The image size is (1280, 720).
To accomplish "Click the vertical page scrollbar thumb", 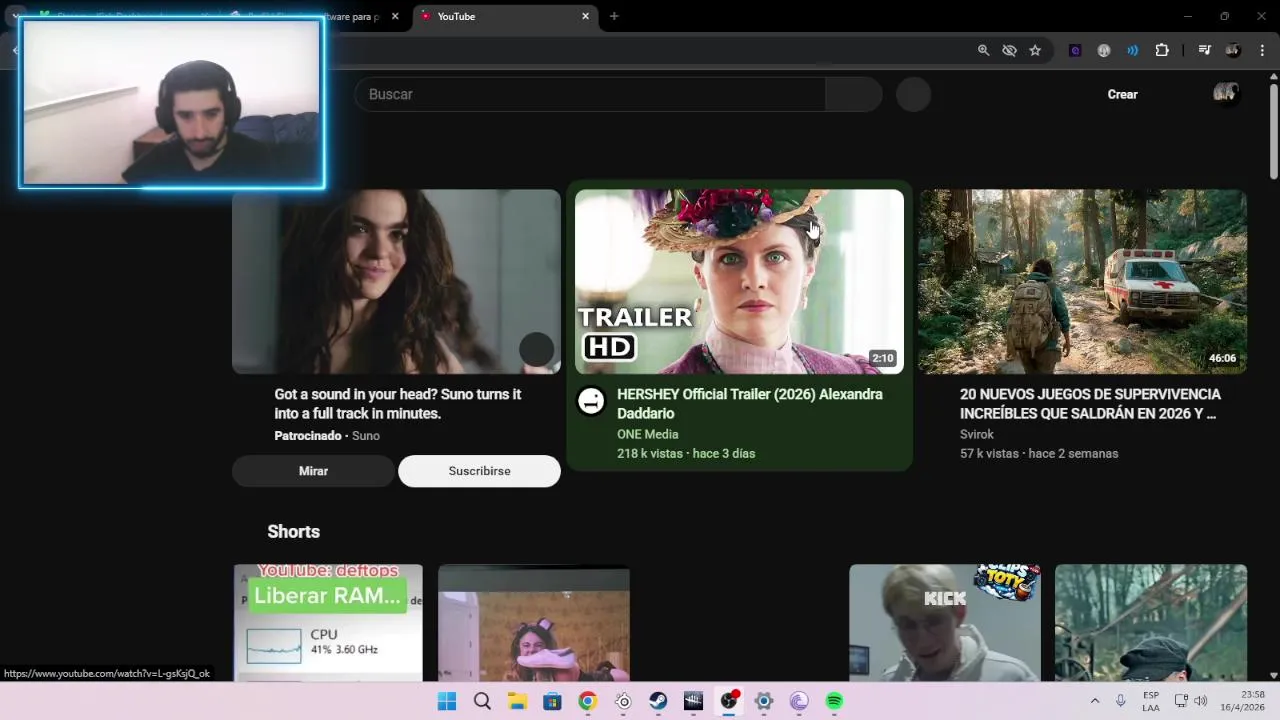I will (x=1273, y=132).
